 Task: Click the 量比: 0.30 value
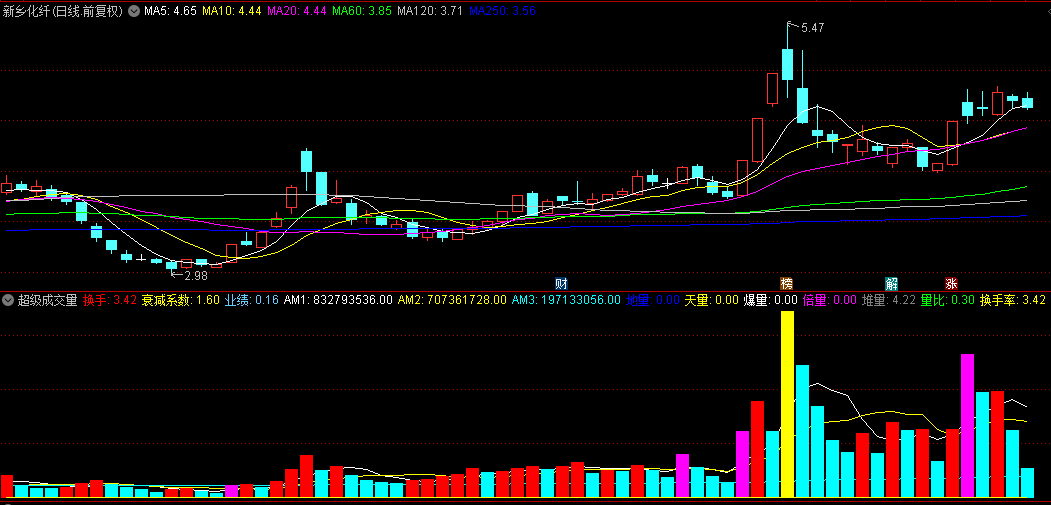[x=948, y=300]
